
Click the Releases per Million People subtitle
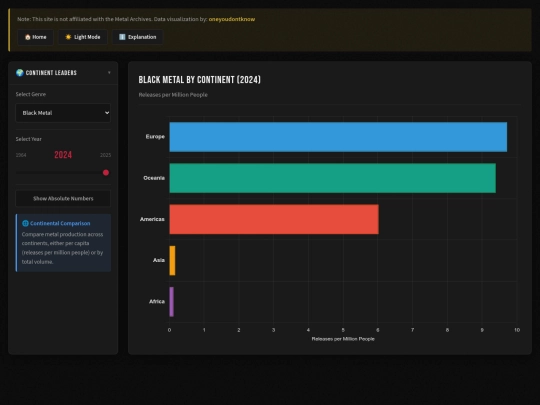click(173, 95)
